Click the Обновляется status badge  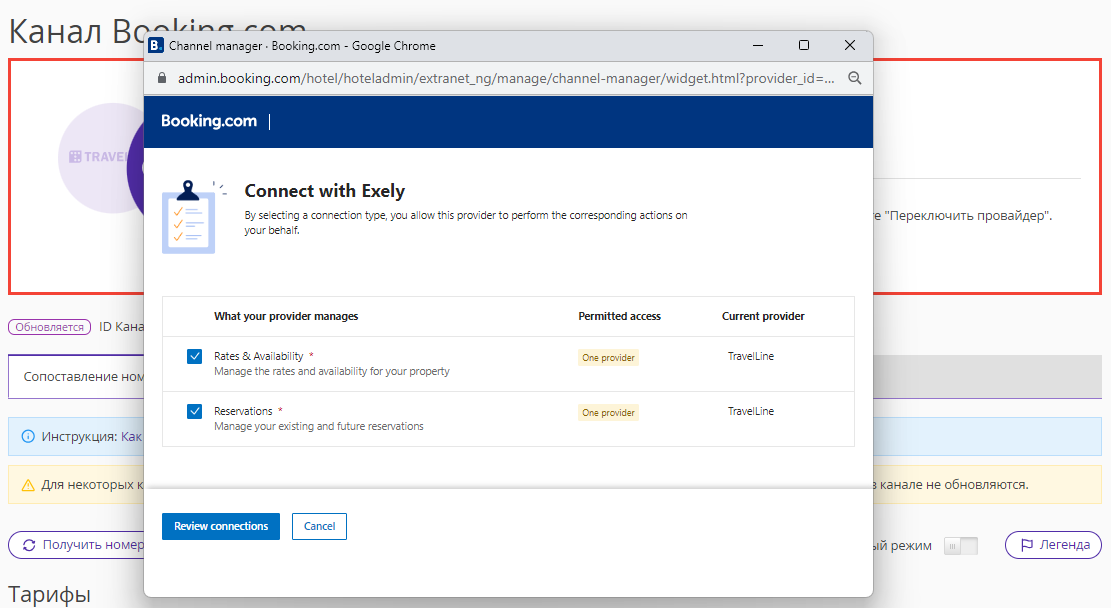click(50, 327)
